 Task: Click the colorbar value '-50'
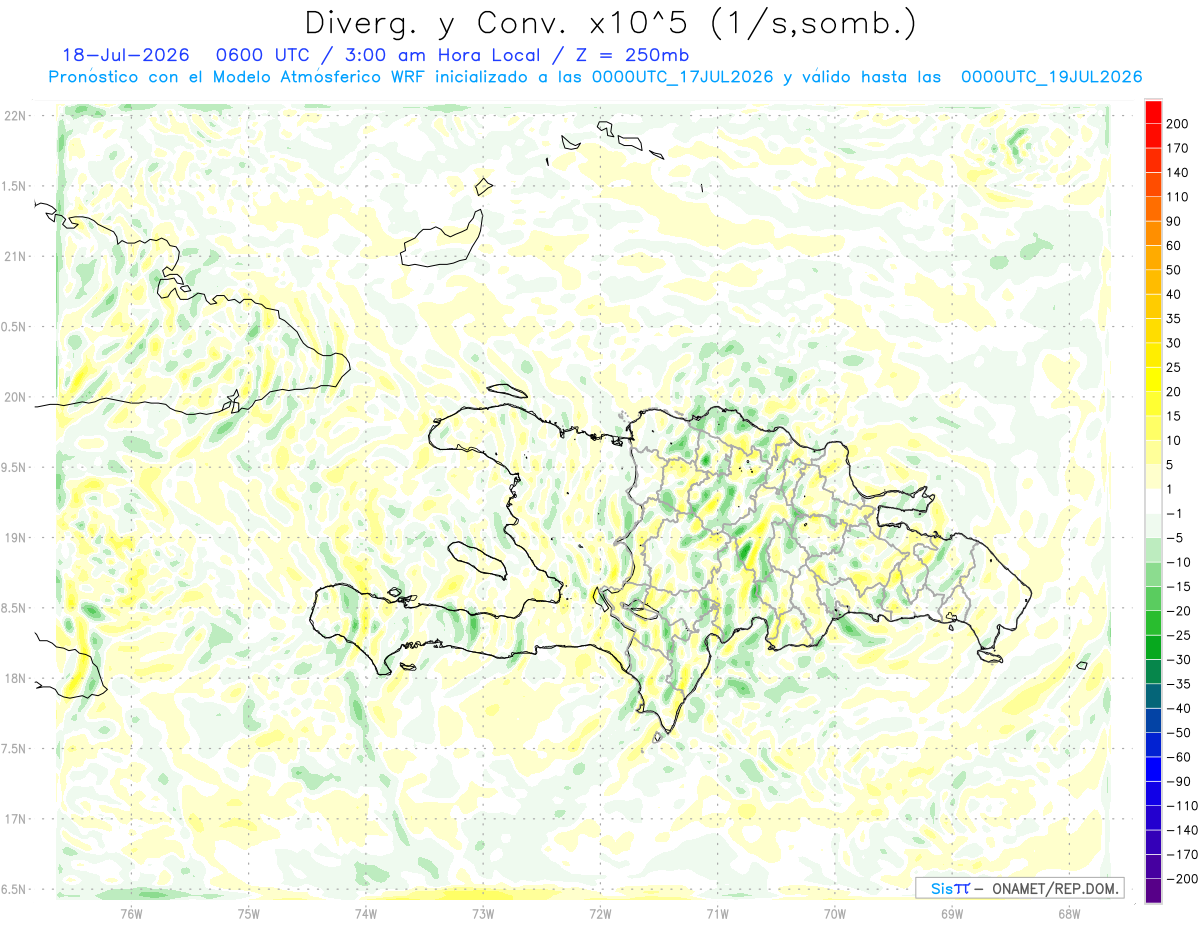[x=1179, y=733]
